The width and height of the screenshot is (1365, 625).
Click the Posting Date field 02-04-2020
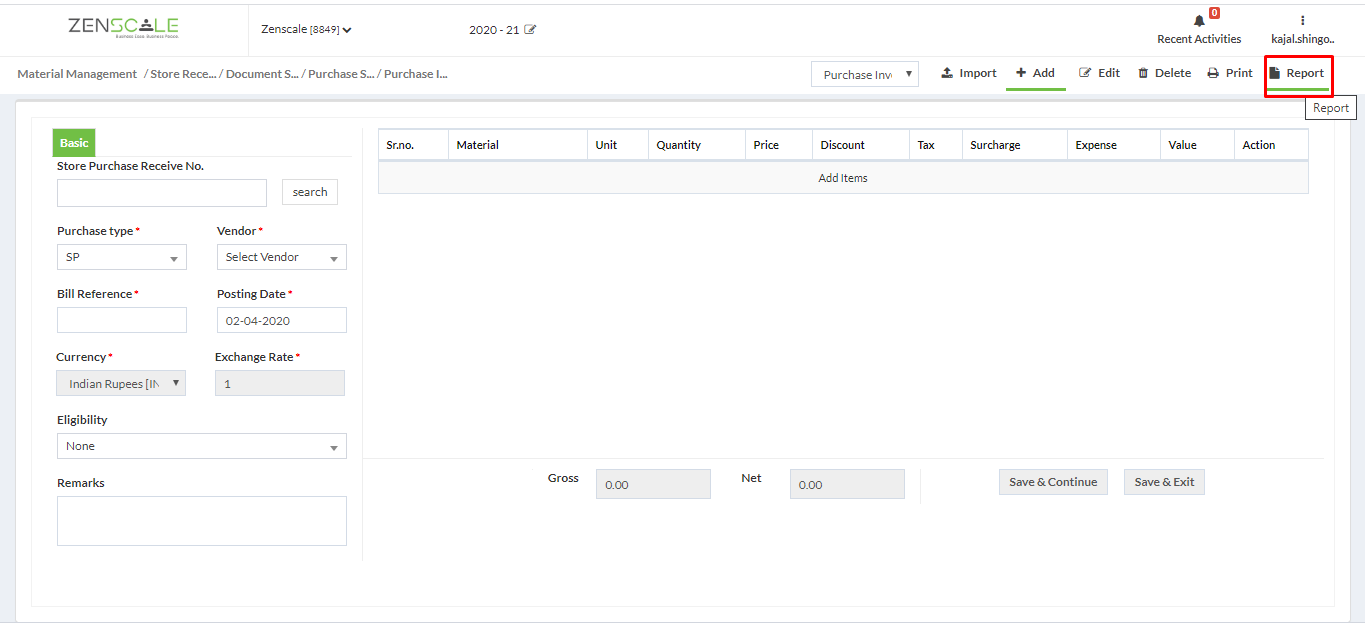click(x=282, y=320)
